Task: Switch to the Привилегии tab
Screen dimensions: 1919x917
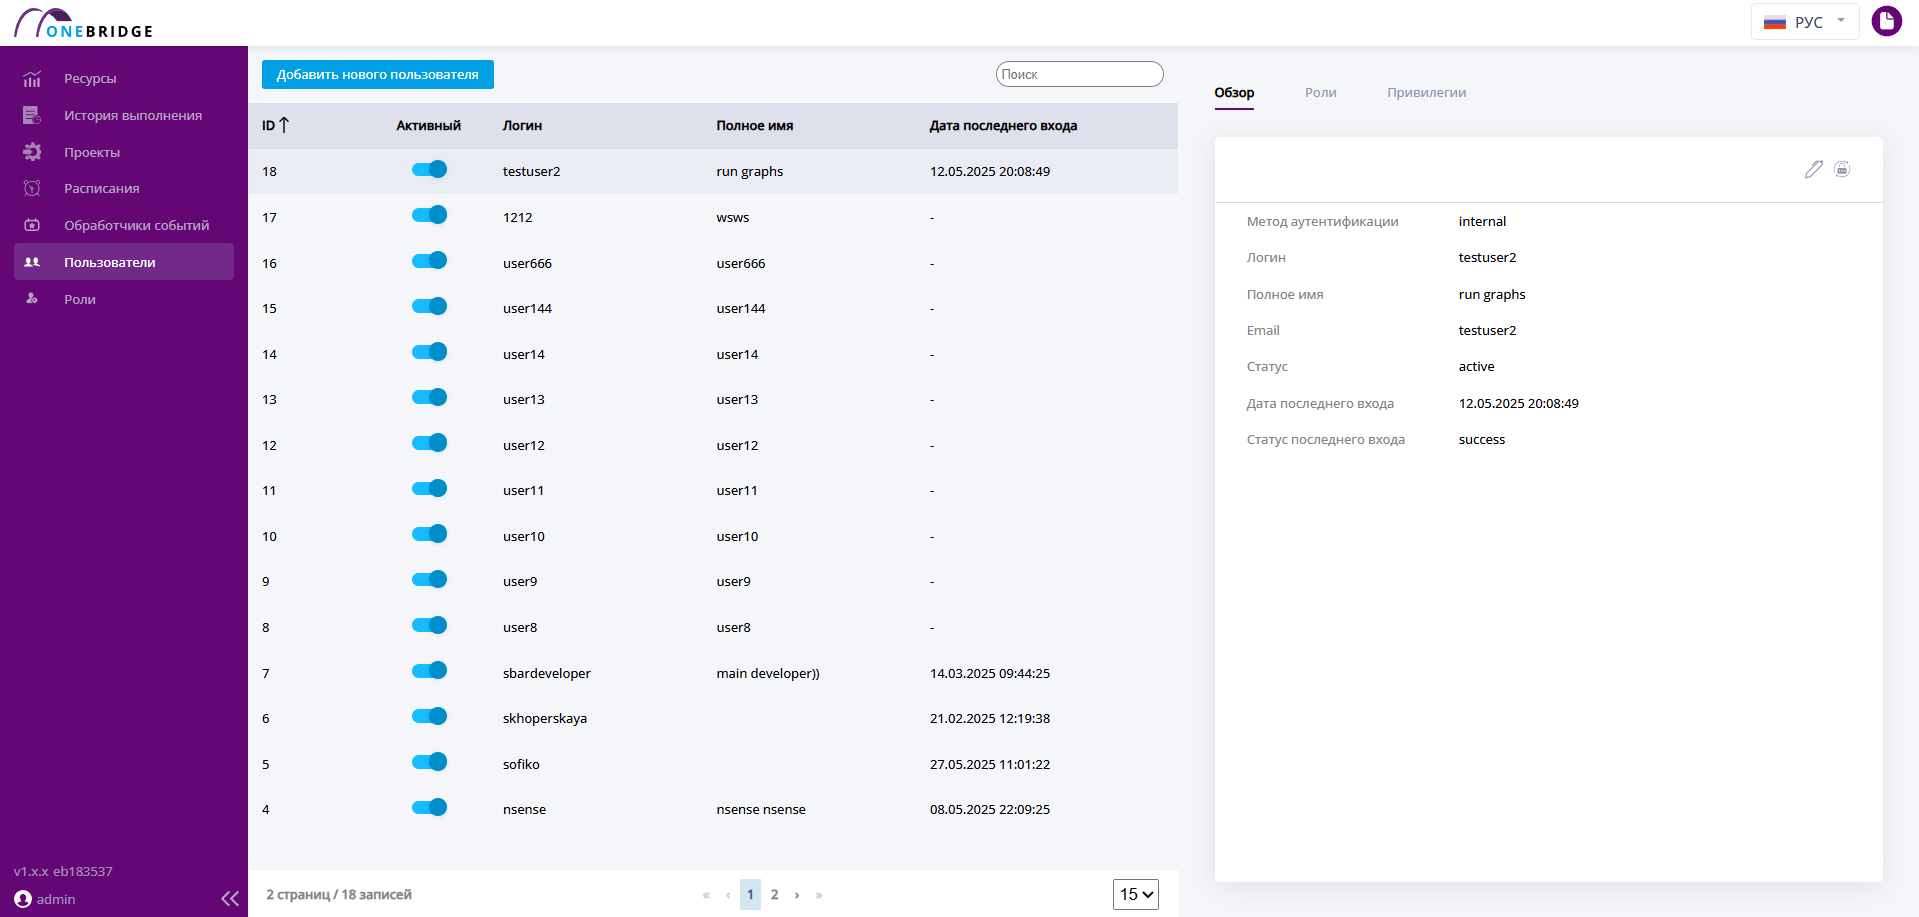Action: click(1426, 92)
